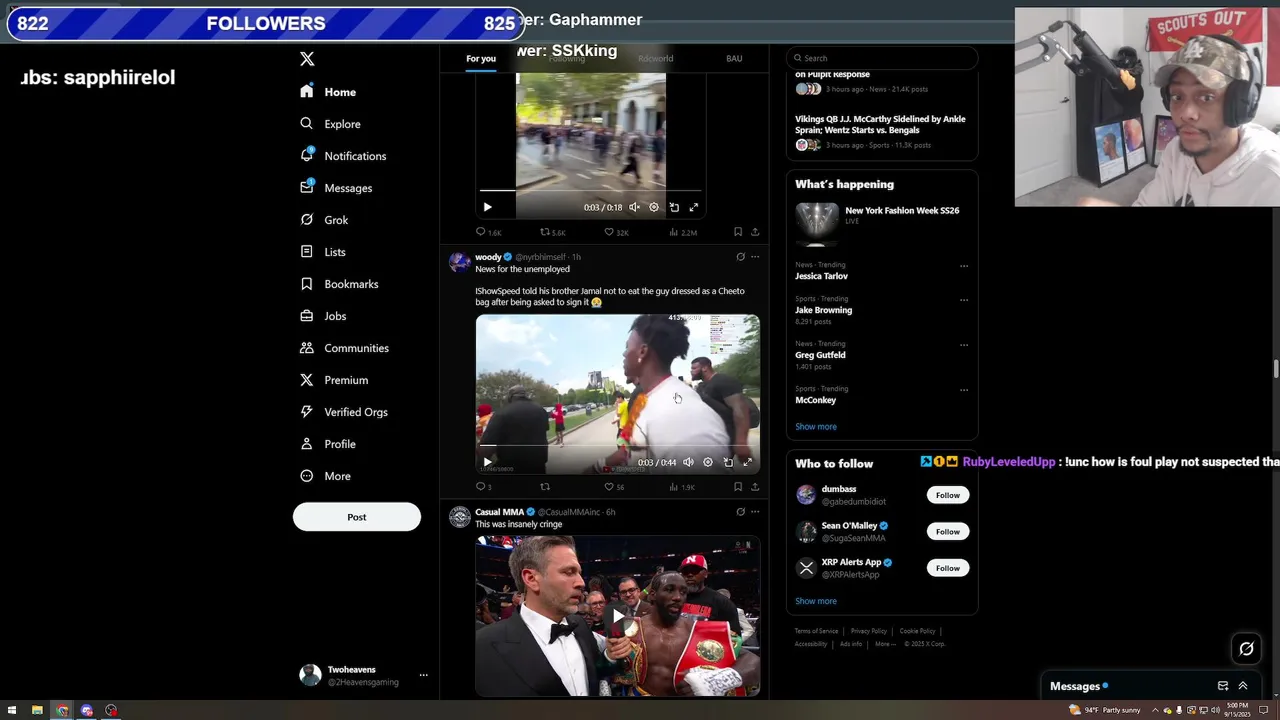
Task: Open Verified Orgs in sidebar
Action: [x=343, y=412]
